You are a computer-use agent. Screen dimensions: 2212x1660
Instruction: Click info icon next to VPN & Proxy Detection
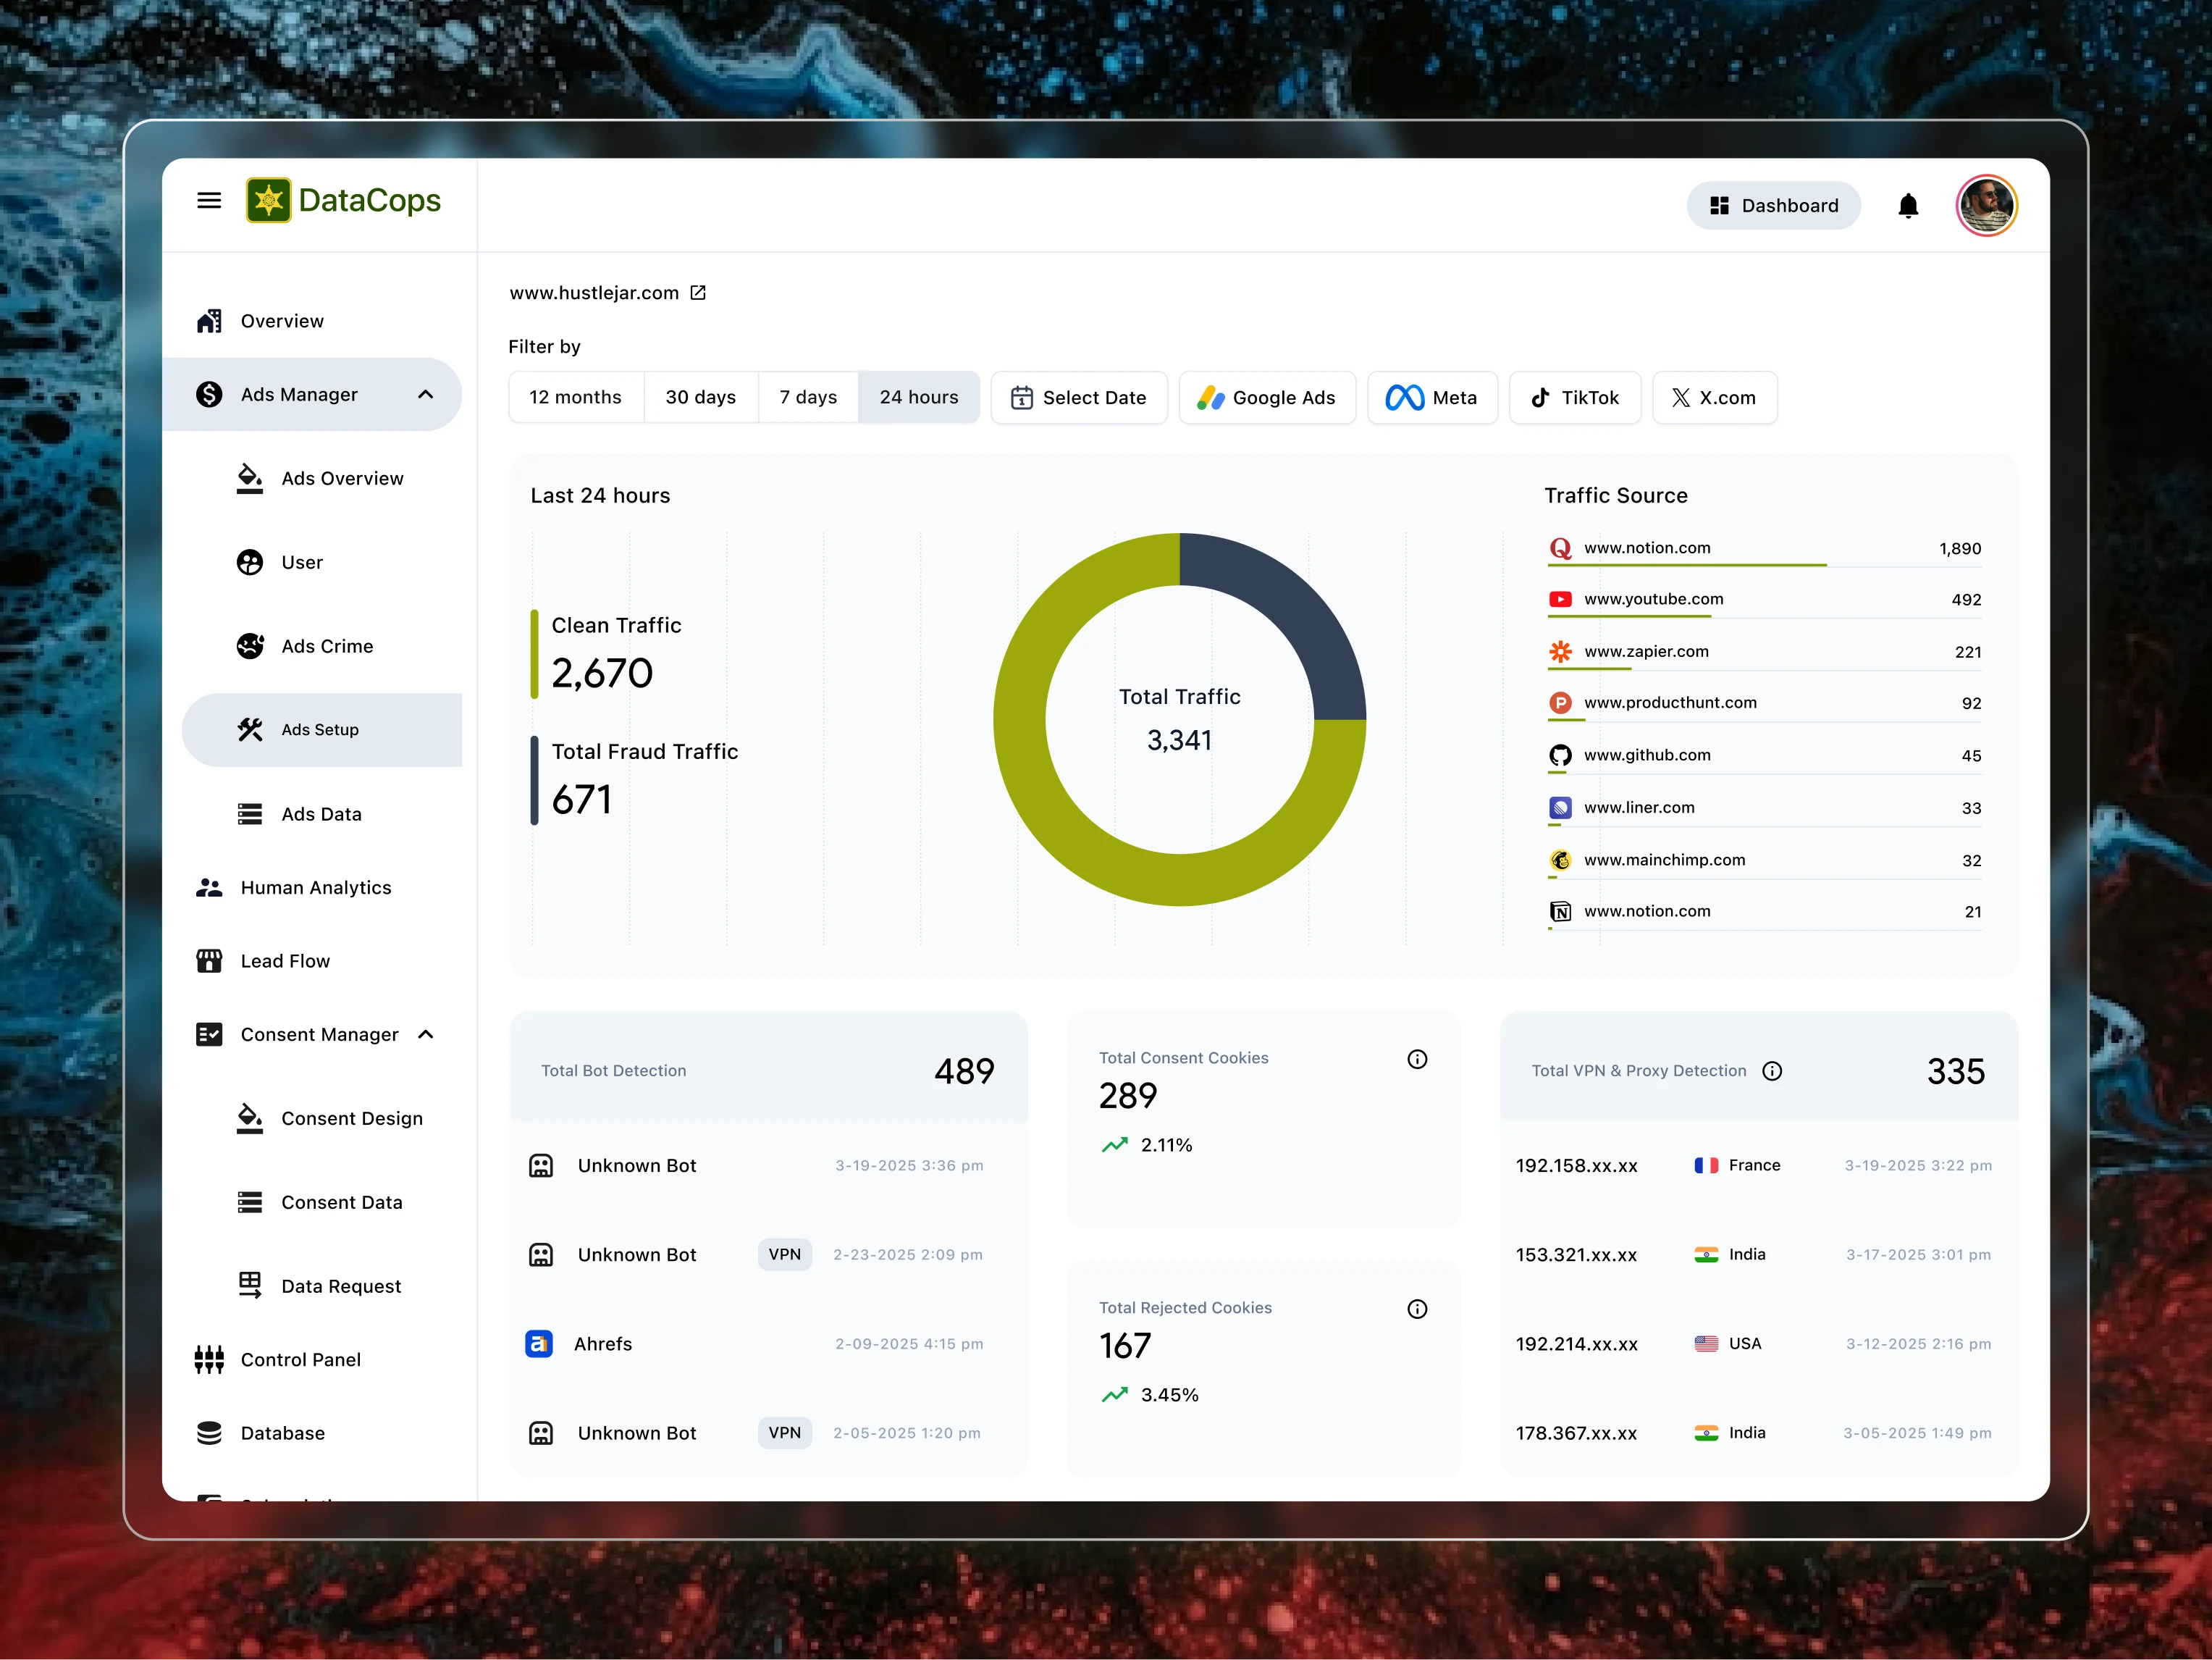click(1771, 1071)
